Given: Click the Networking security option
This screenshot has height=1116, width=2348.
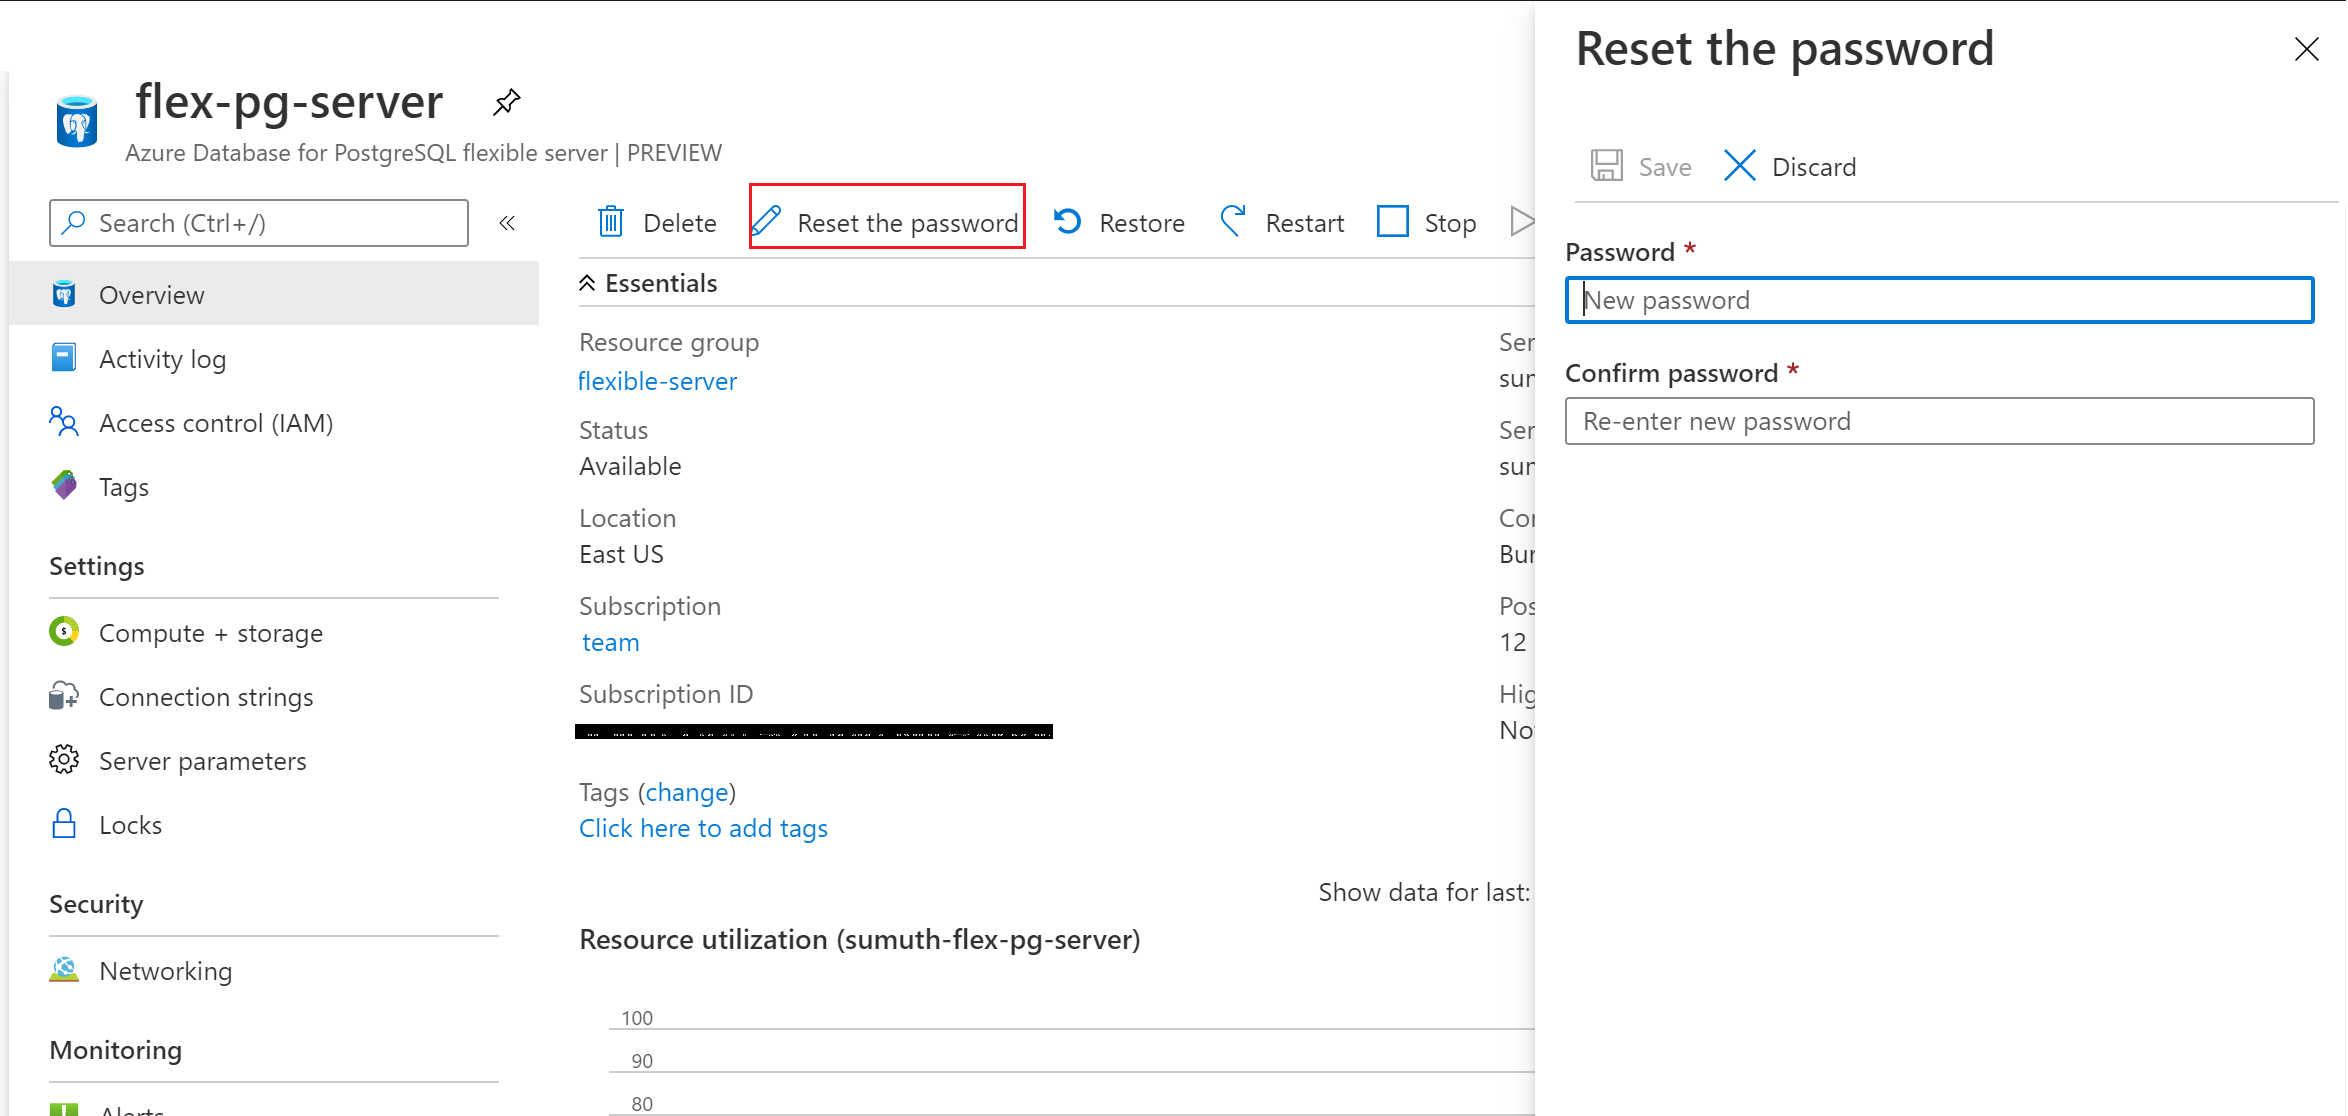Looking at the screenshot, I should point(165,969).
